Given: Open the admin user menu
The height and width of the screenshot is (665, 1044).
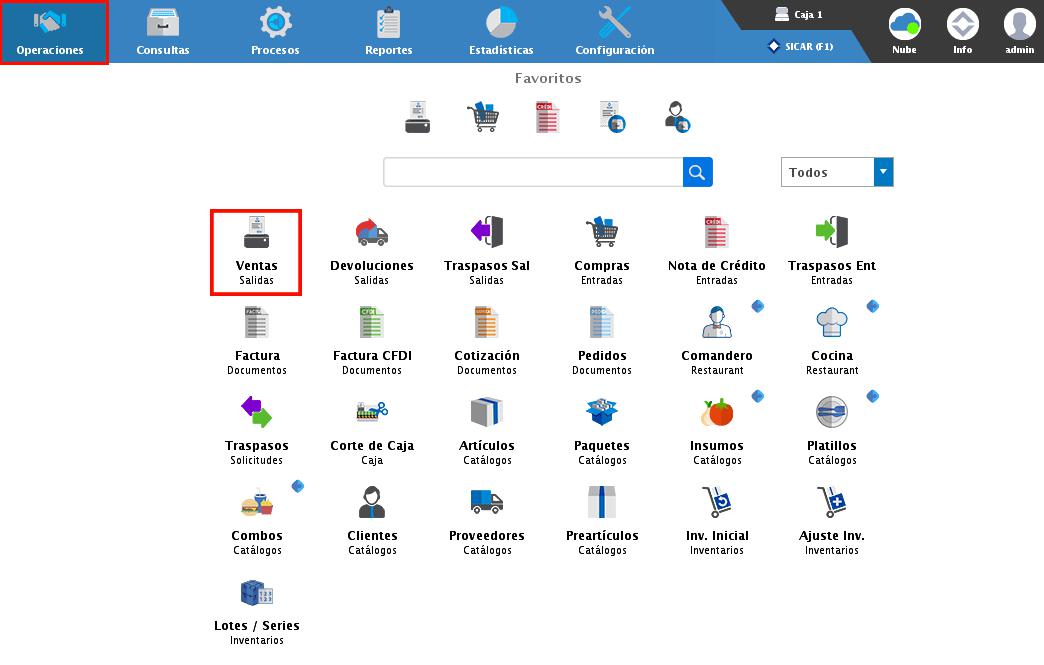Looking at the screenshot, I should pos(1019,32).
